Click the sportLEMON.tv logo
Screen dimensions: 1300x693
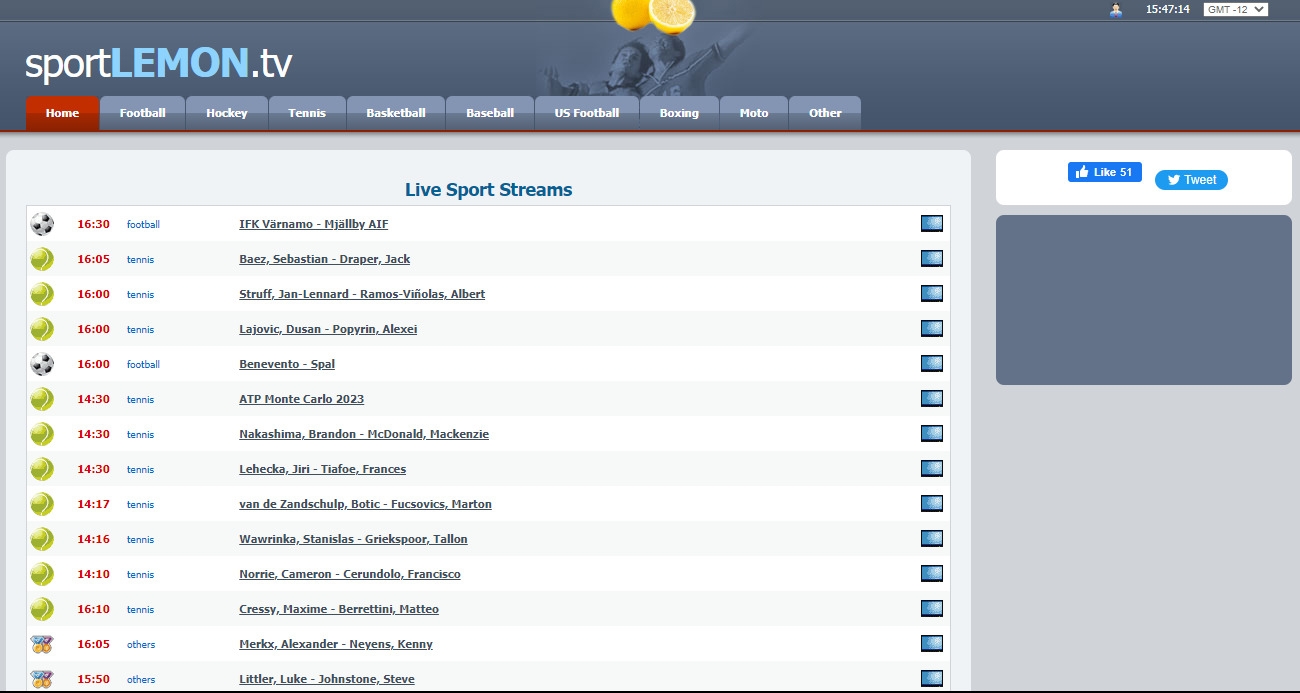tap(159, 63)
